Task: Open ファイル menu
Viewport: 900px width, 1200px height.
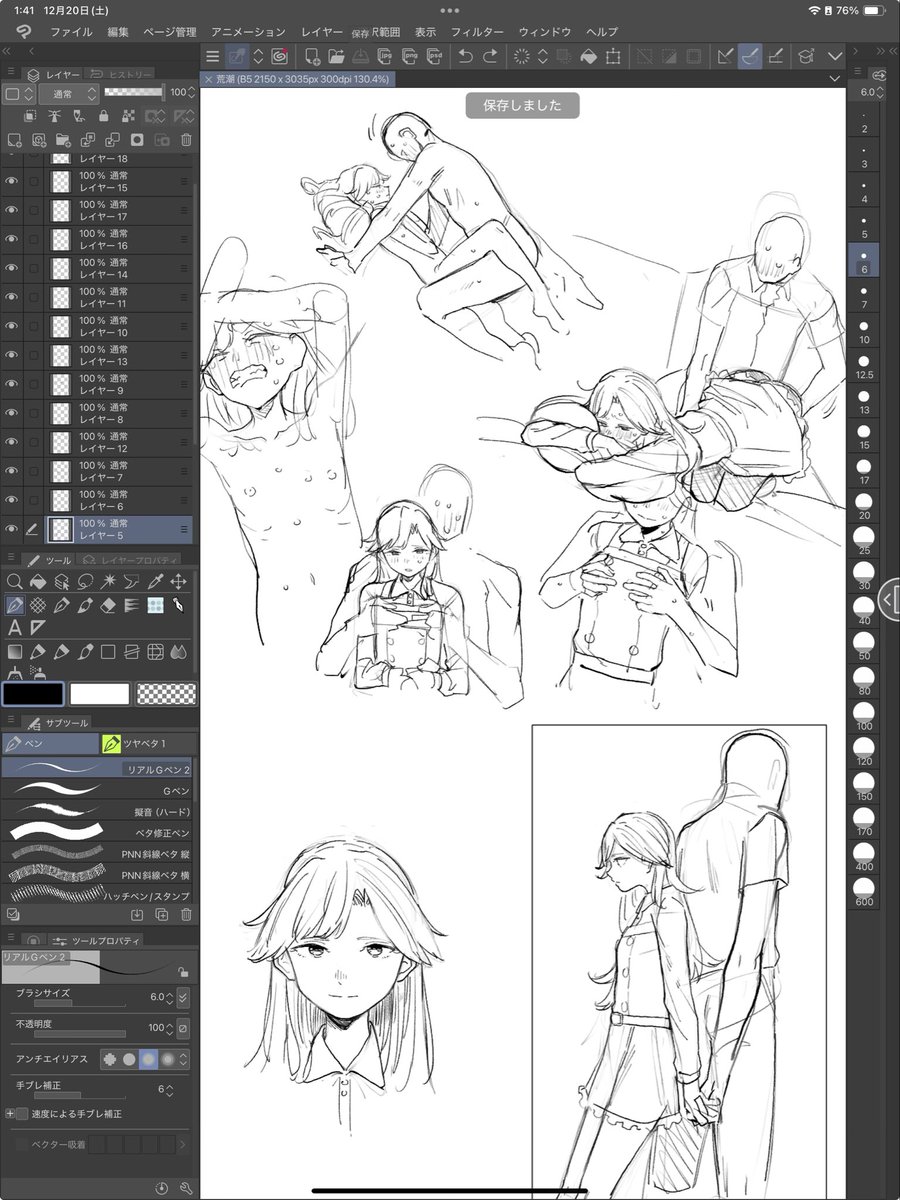Action: pos(70,32)
